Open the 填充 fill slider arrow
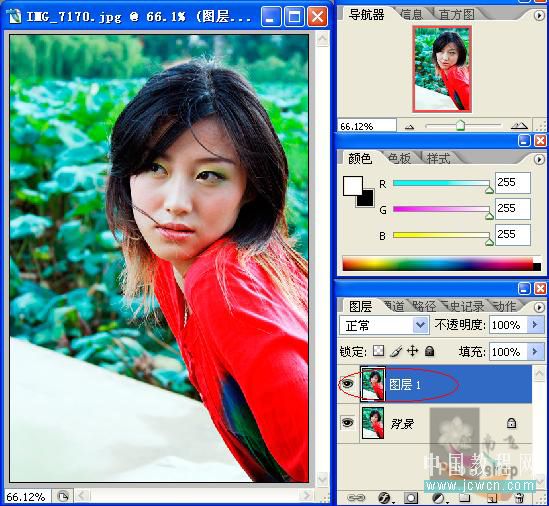The image size is (549, 506). click(x=535, y=351)
